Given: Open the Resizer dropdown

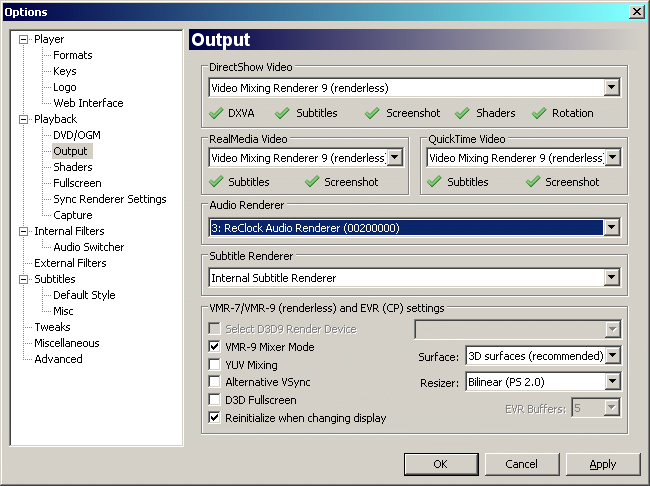Looking at the screenshot, I should [613, 382].
